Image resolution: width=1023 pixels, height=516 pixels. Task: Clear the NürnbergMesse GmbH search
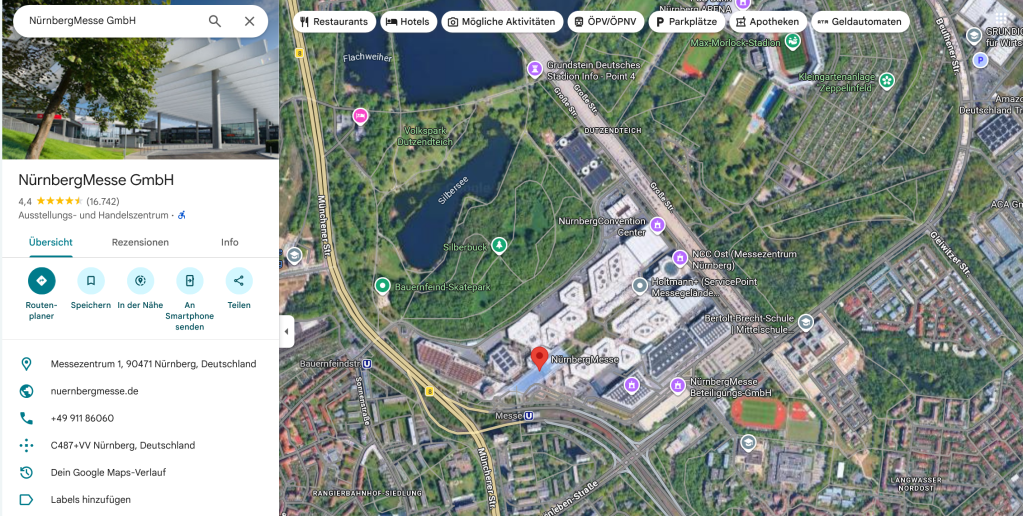(x=249, y=21)
